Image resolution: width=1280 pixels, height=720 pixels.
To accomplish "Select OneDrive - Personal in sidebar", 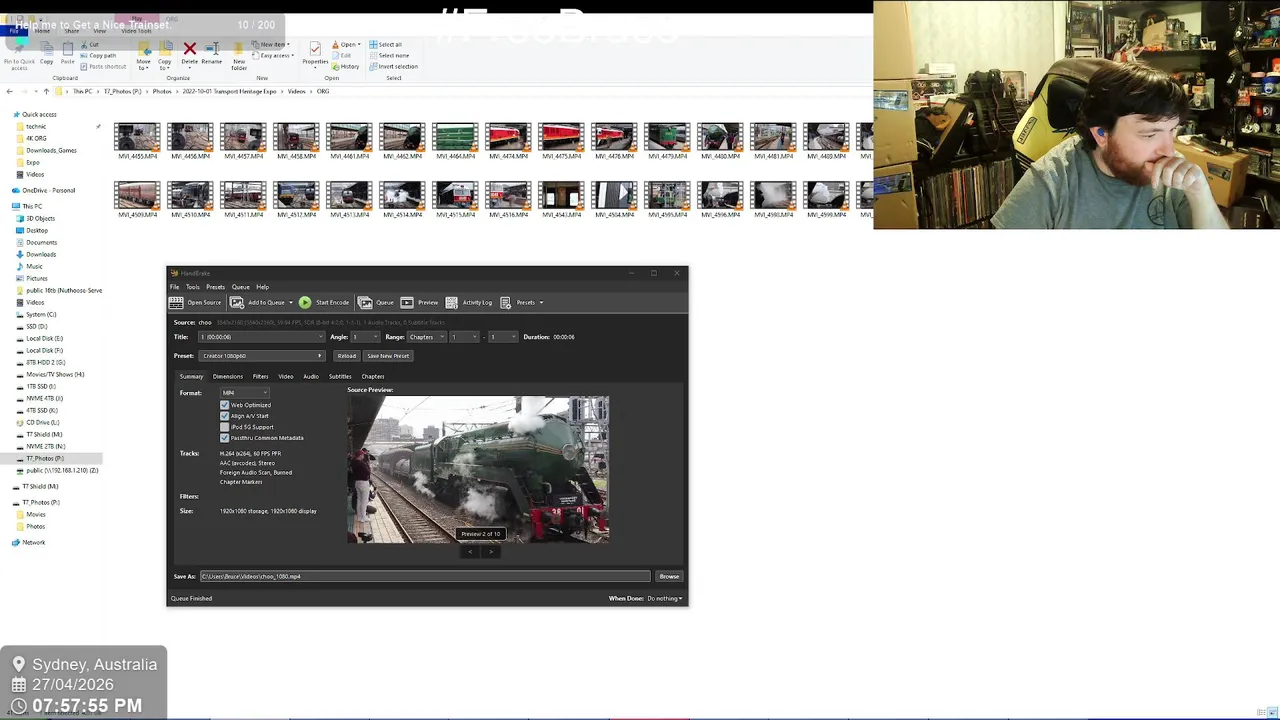I will coord(48,190).
